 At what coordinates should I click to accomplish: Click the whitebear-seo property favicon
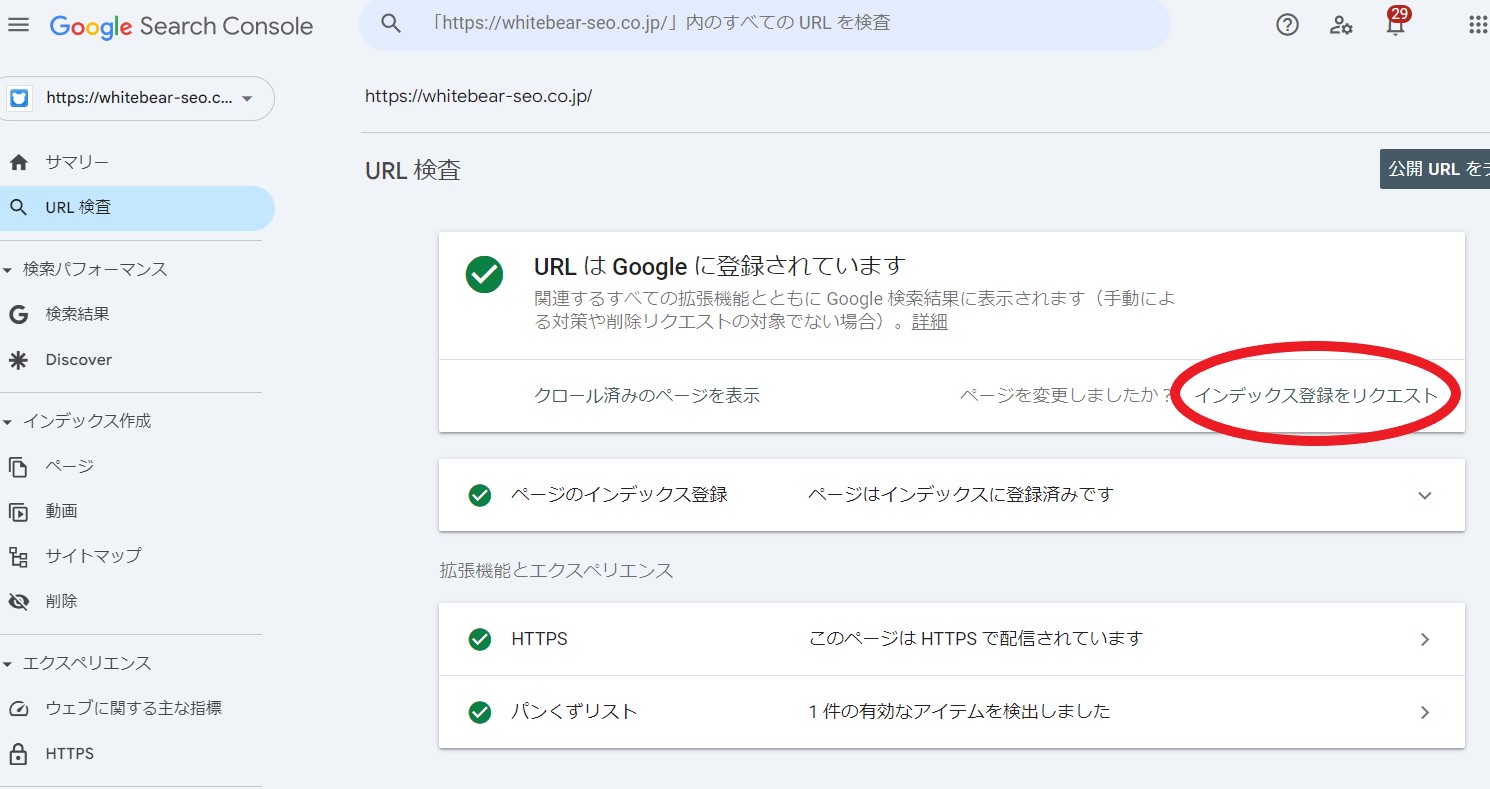(19, 98)
